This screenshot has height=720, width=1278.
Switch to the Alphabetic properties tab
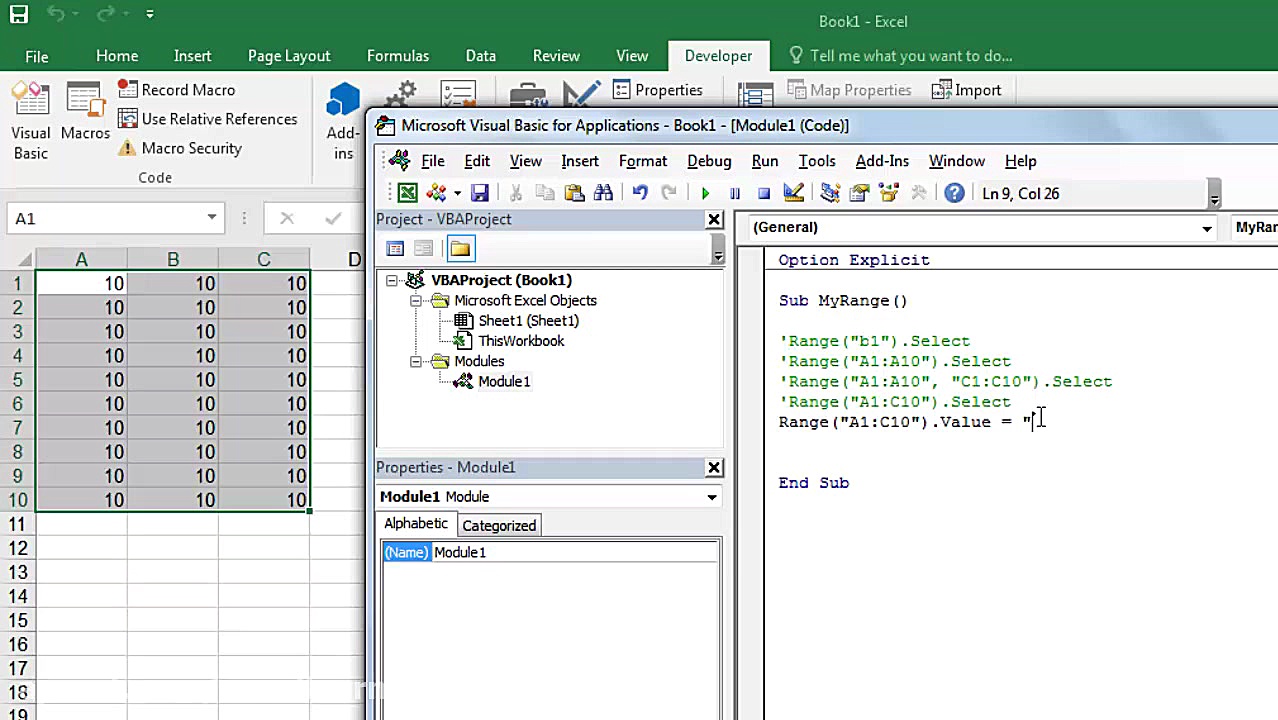click(x=416, y=524)
